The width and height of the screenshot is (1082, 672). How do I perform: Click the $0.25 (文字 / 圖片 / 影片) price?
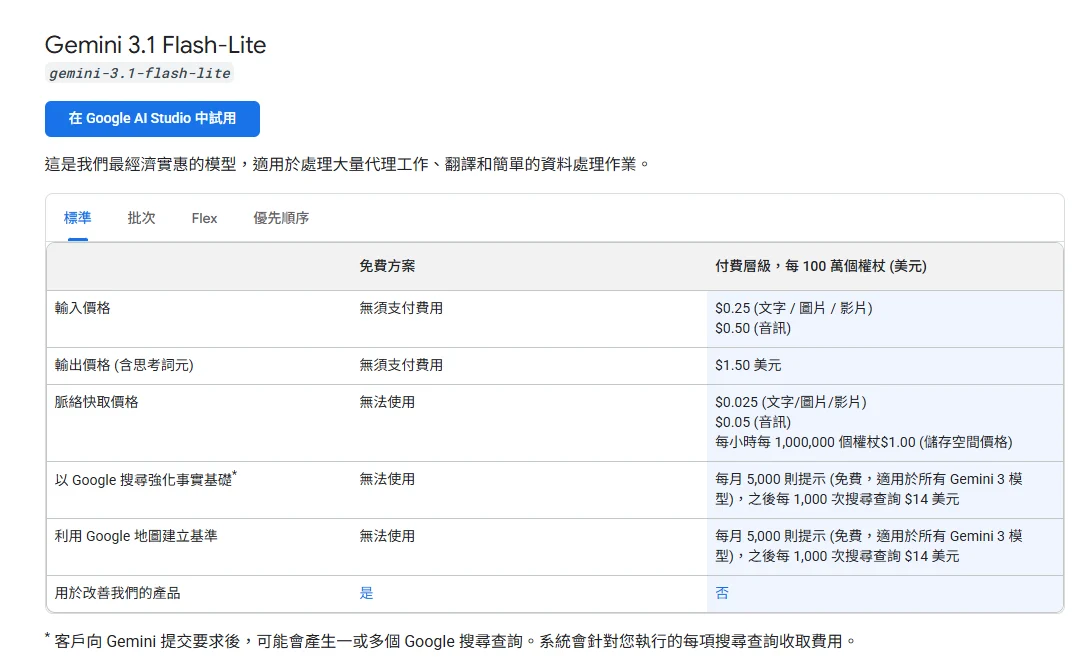coord(794,308)
